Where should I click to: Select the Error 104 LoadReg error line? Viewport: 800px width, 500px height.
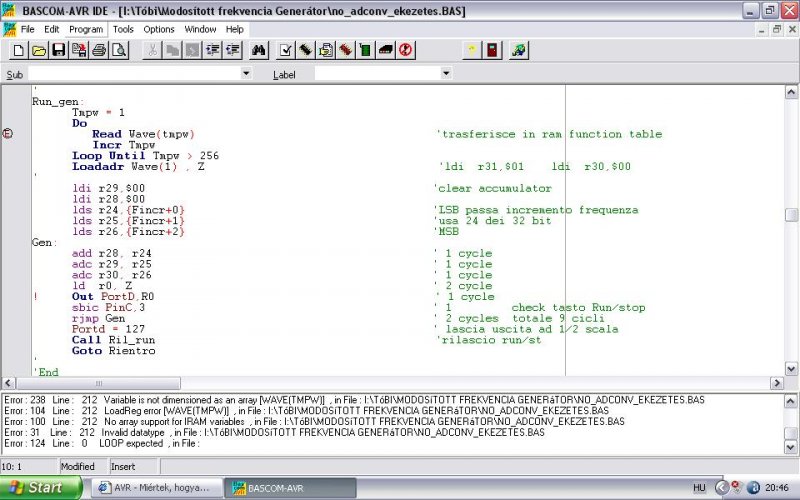[306, 411]
